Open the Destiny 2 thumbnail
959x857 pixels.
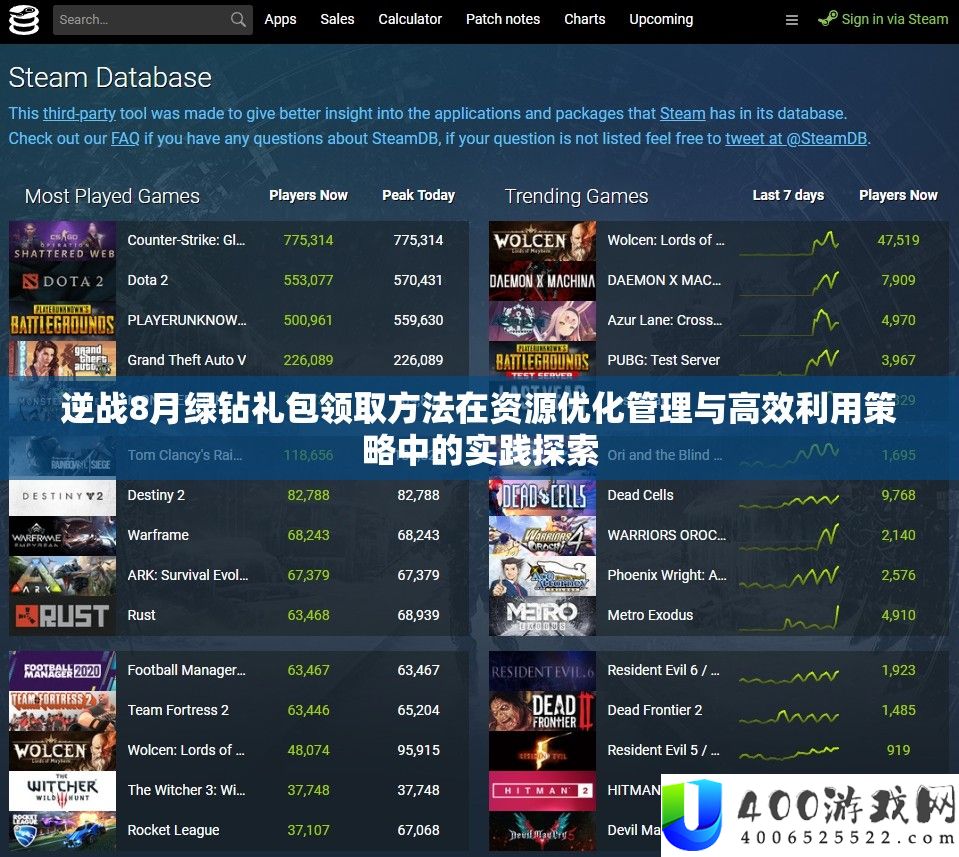62,496
